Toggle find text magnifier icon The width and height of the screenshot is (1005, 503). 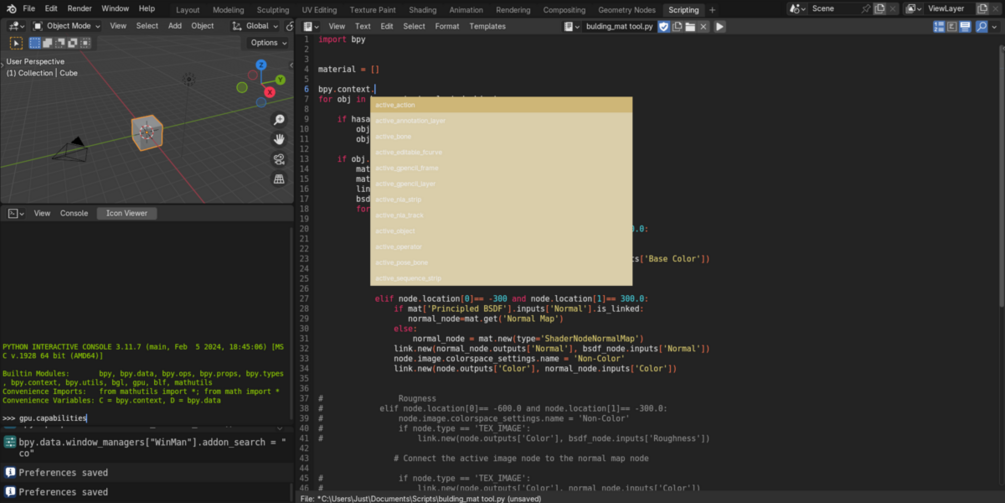981,26
